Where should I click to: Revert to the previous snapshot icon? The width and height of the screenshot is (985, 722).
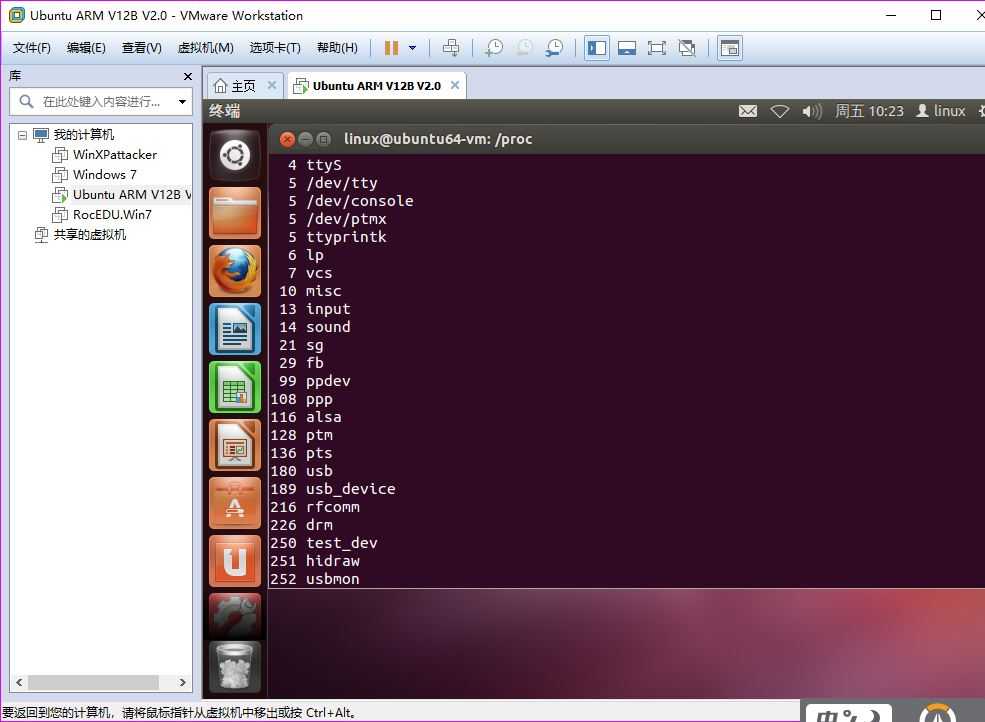pyautogui.click(x=524, y=48)
